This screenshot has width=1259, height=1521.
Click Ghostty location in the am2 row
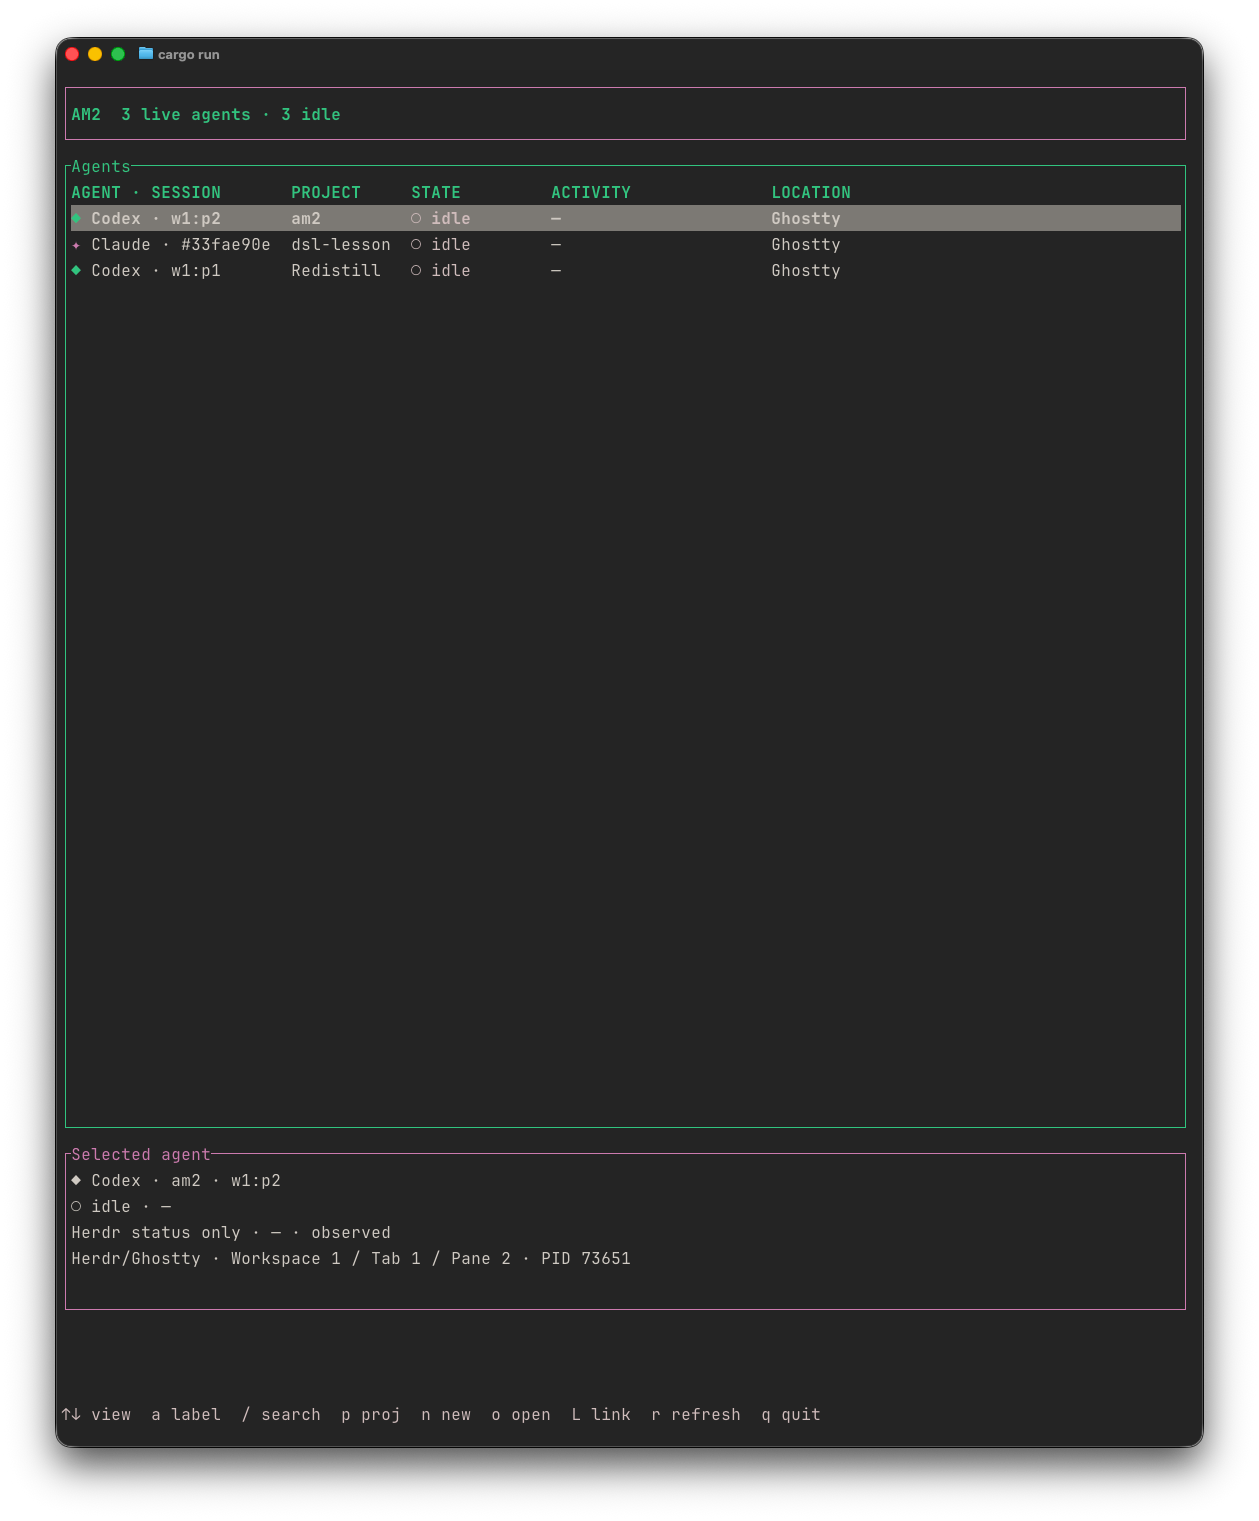pos(806,218)
